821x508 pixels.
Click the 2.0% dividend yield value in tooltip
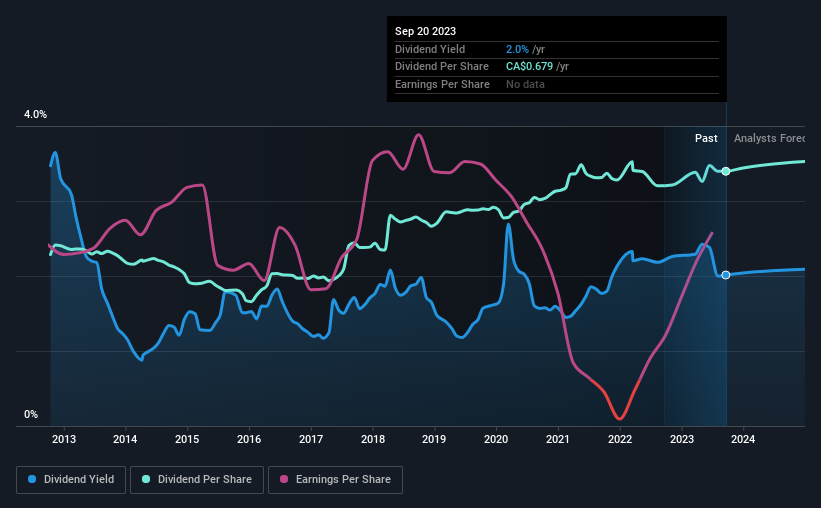(517, 49)
